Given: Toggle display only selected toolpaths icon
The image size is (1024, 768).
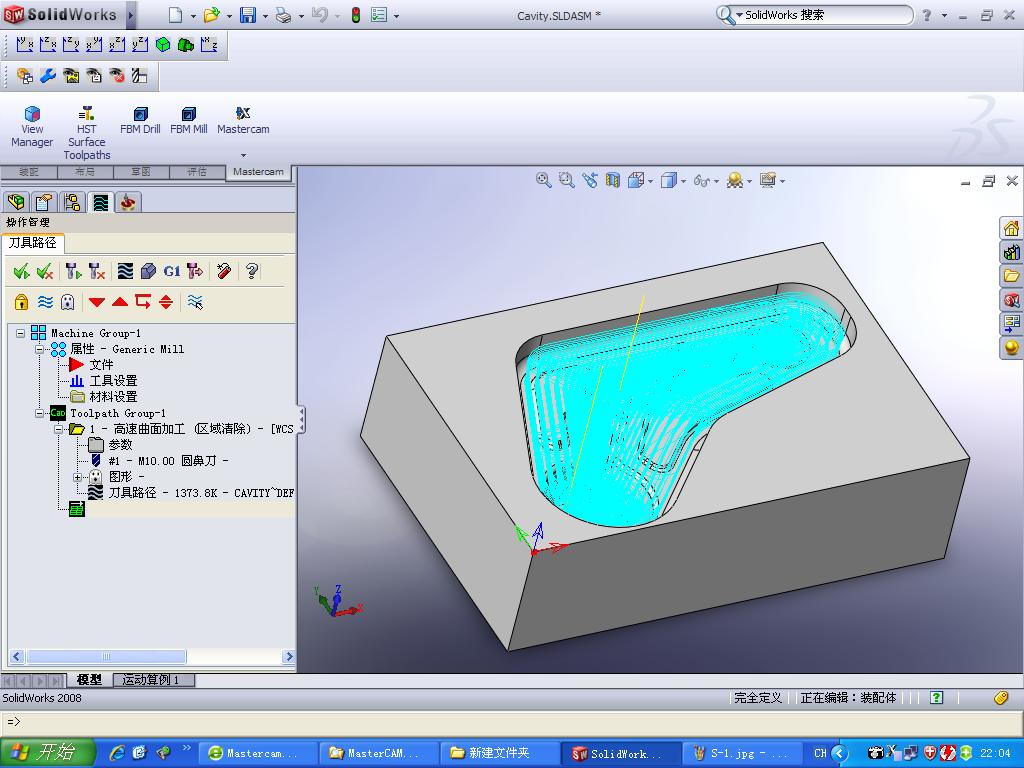Looking at the screenshot, I should (195, 302).
